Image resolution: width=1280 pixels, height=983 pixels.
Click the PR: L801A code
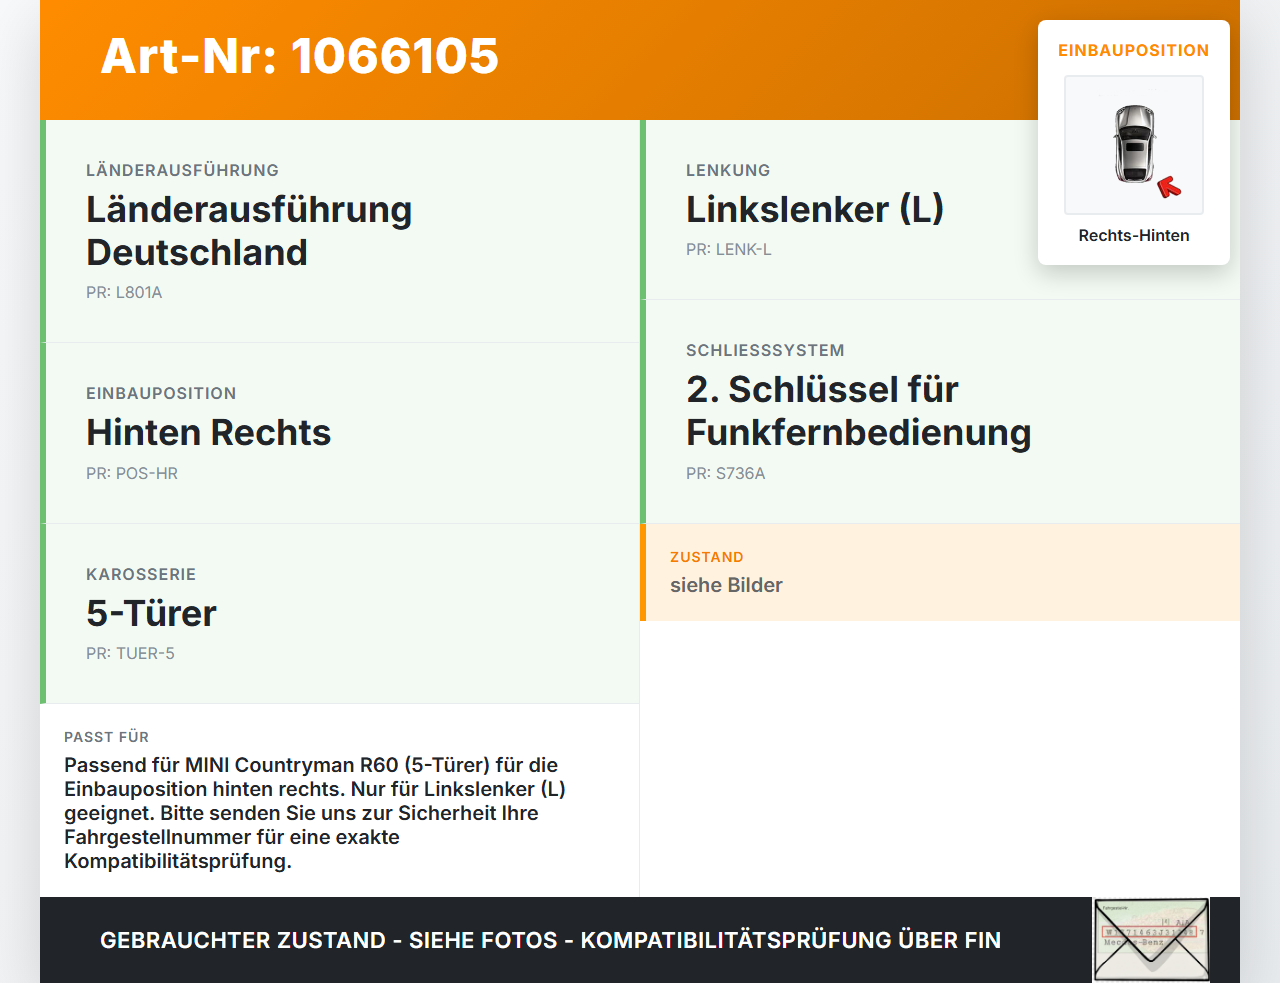(x=124, y=293)
